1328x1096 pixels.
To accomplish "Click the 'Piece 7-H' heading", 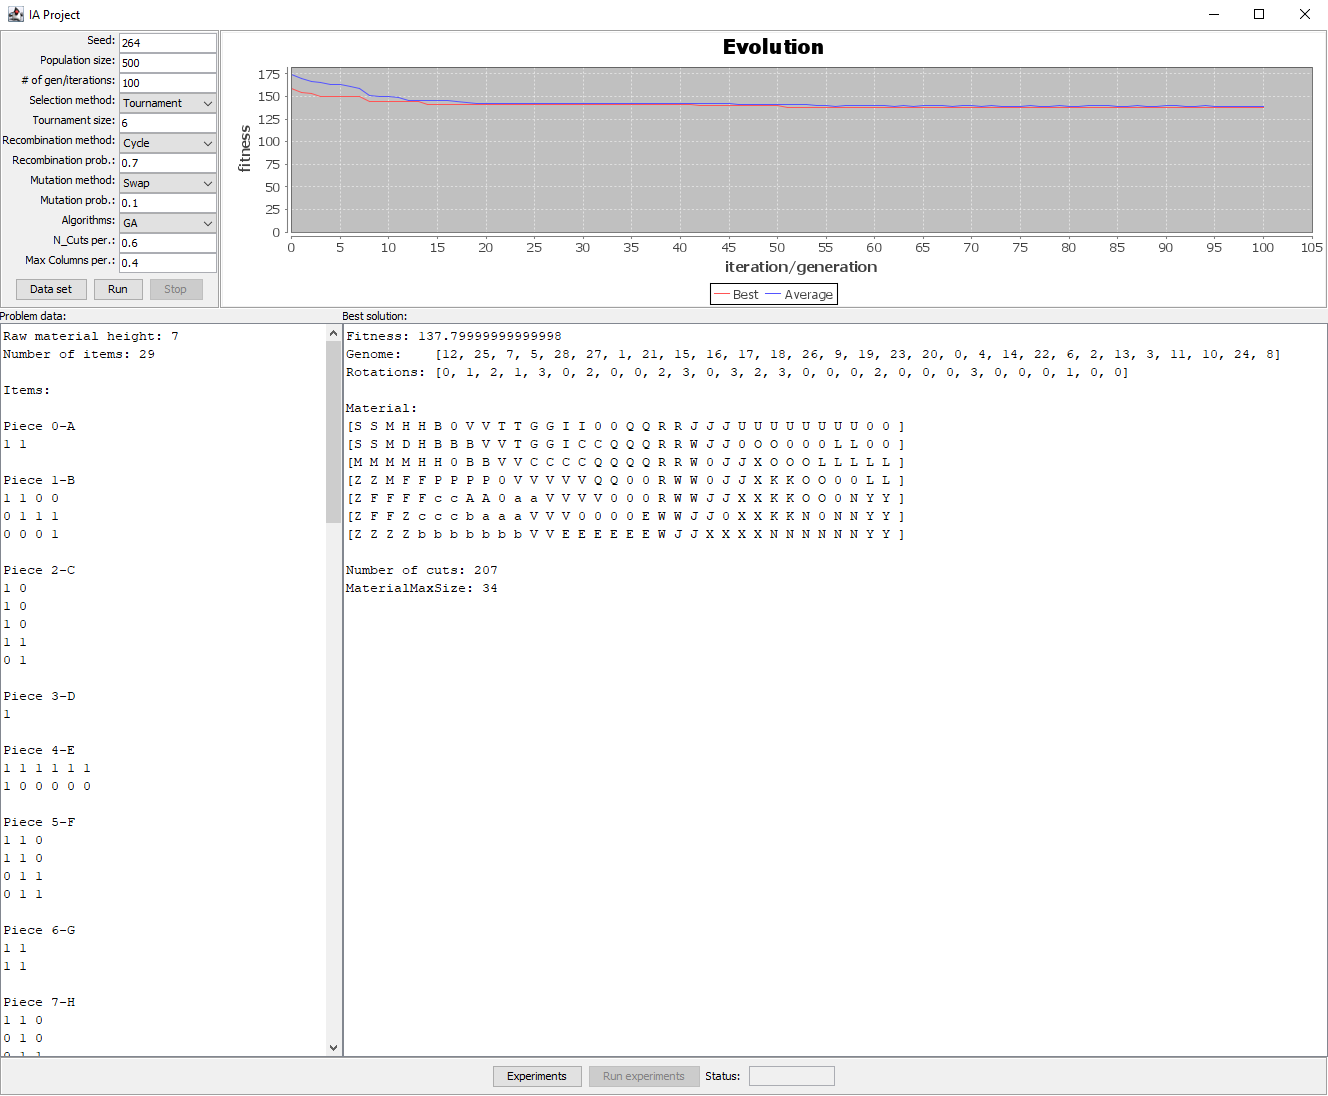I will click(39, 1002).
